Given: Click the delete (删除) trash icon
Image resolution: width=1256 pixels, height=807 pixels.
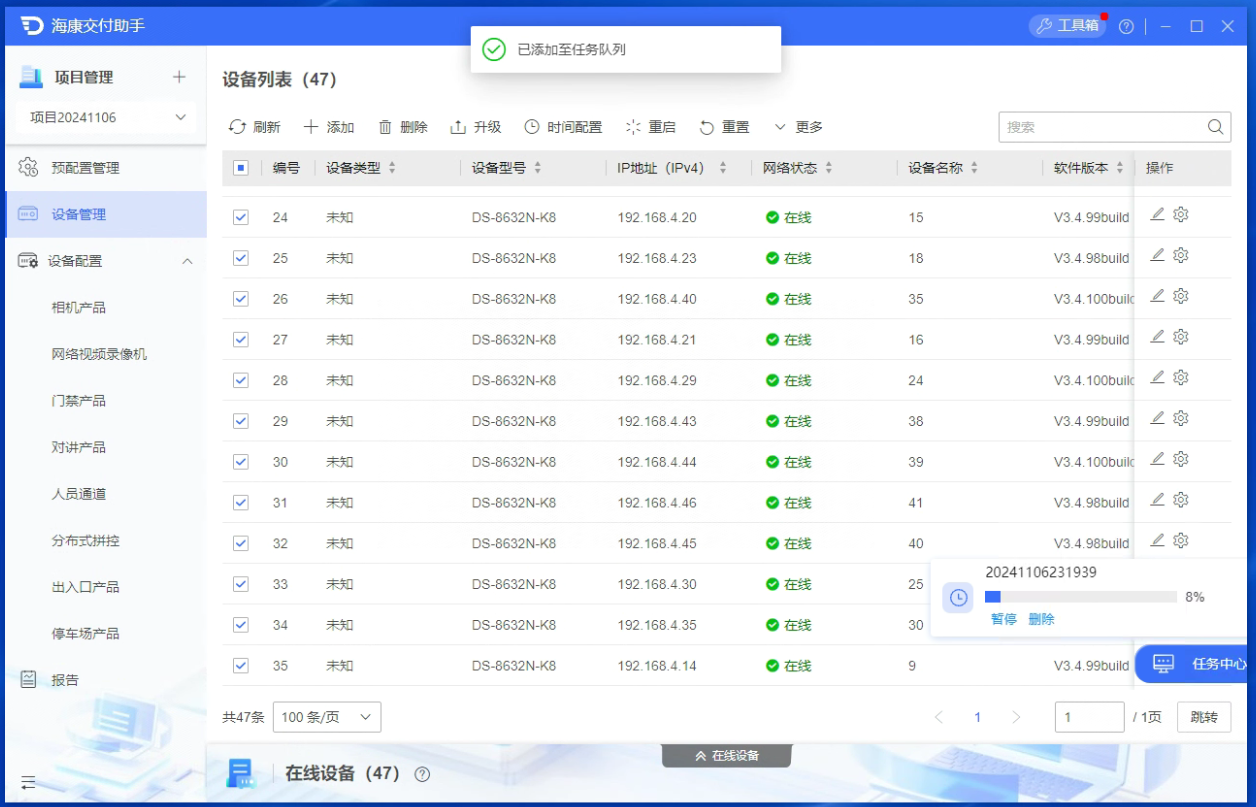Looking at the screenshot, I should pyautogui.click(x=385, y=127).
